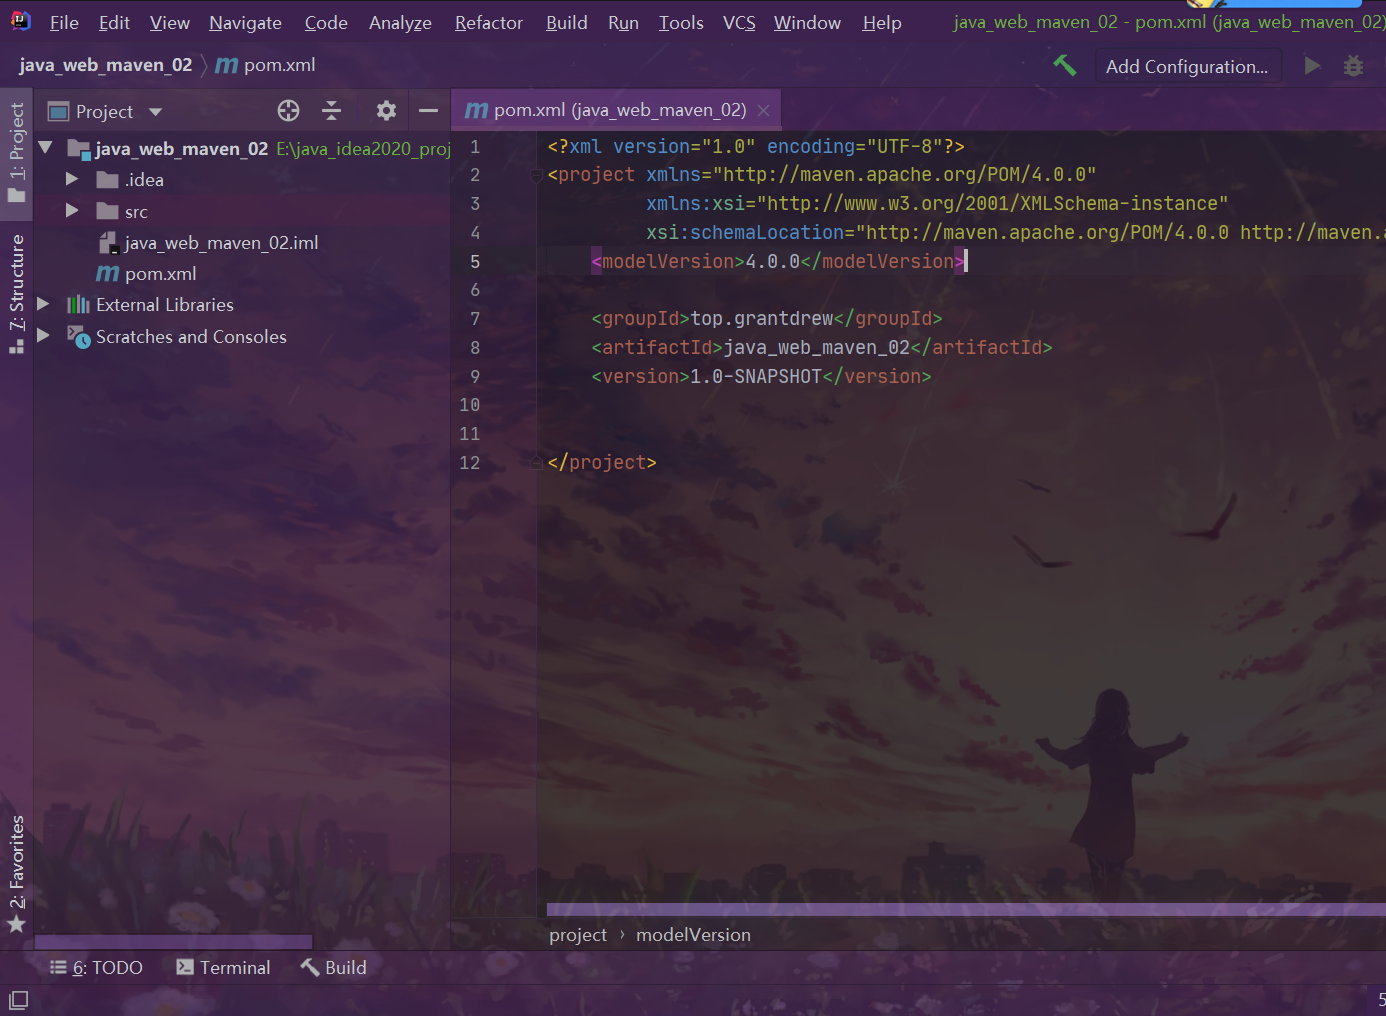Screen dimensions: 1386x1016
Task: Click the Maven m icon beside pom.xml in tree
Action: [x=107, y=273]
